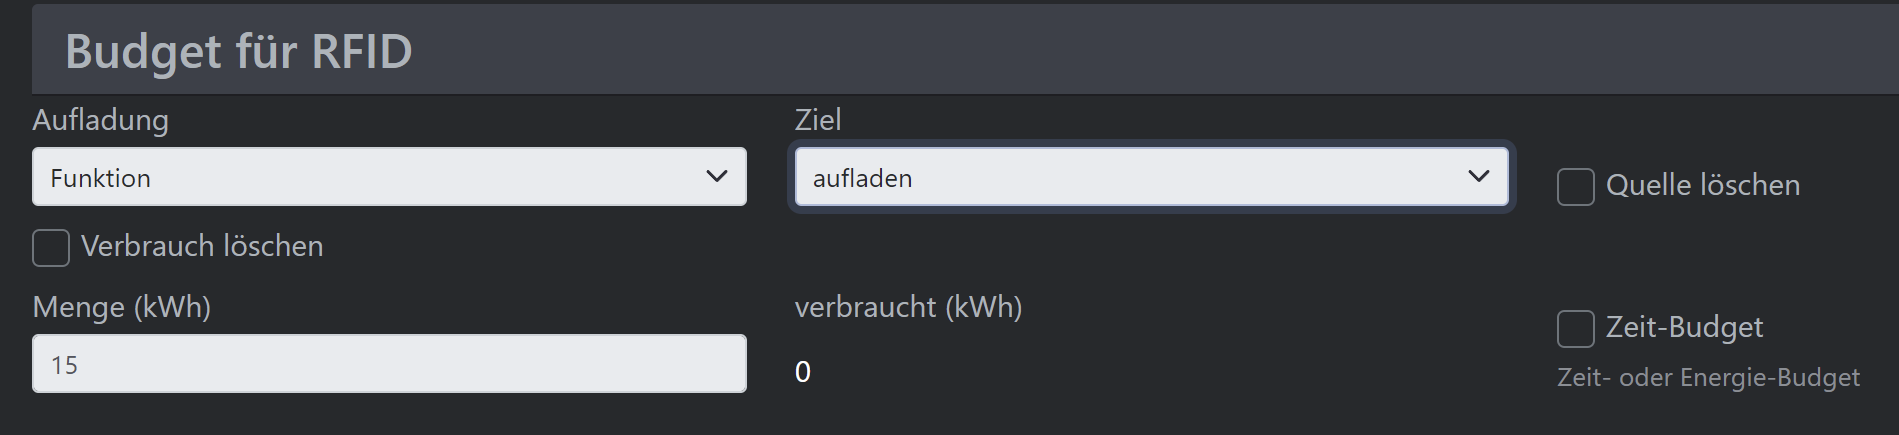Click the Ziel field label
This screenshot has width=1899, height=435.
pos(817,120)
